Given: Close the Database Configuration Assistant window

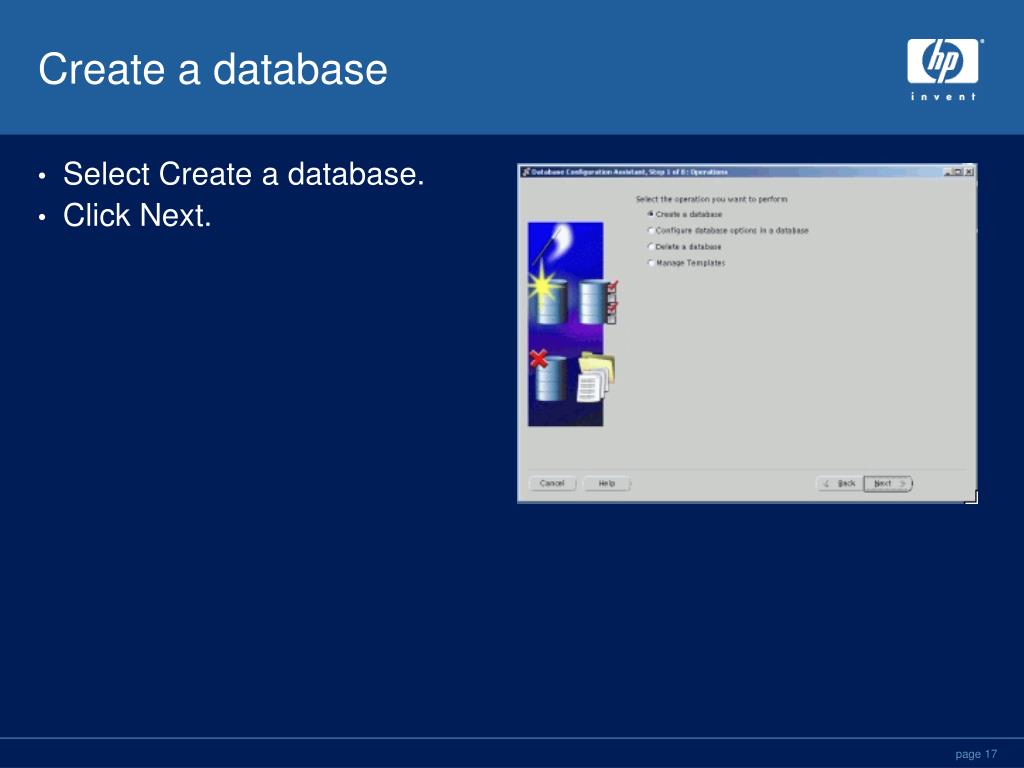Looking at the screenshot, I should pyautogui.click(x=968, y=172).
